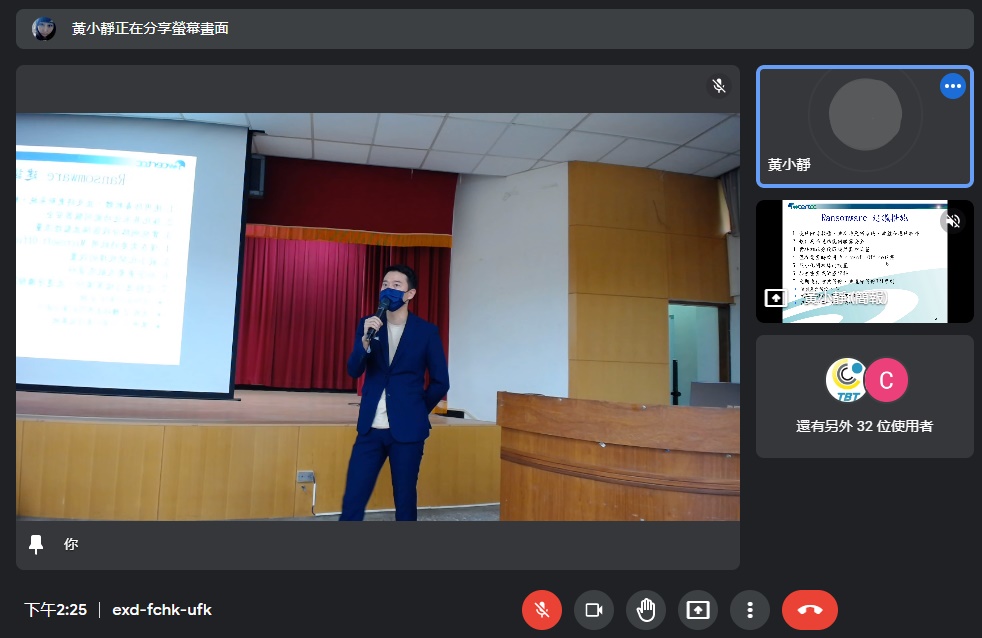Click the meeting code exd-fchk-ufk

coord(162,610)
